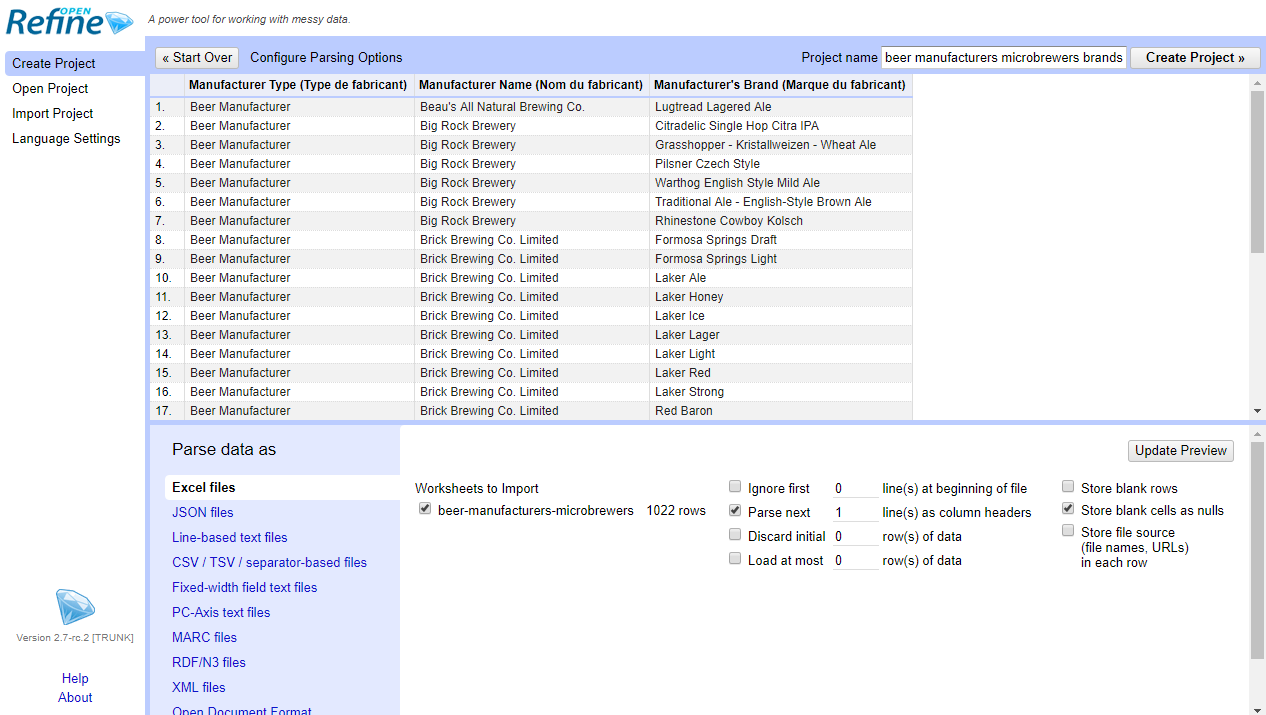Image resolution: width=1266 pixels, height=715 pixels.
Task: Click Laker Strong cell
Action: point(781,391)
